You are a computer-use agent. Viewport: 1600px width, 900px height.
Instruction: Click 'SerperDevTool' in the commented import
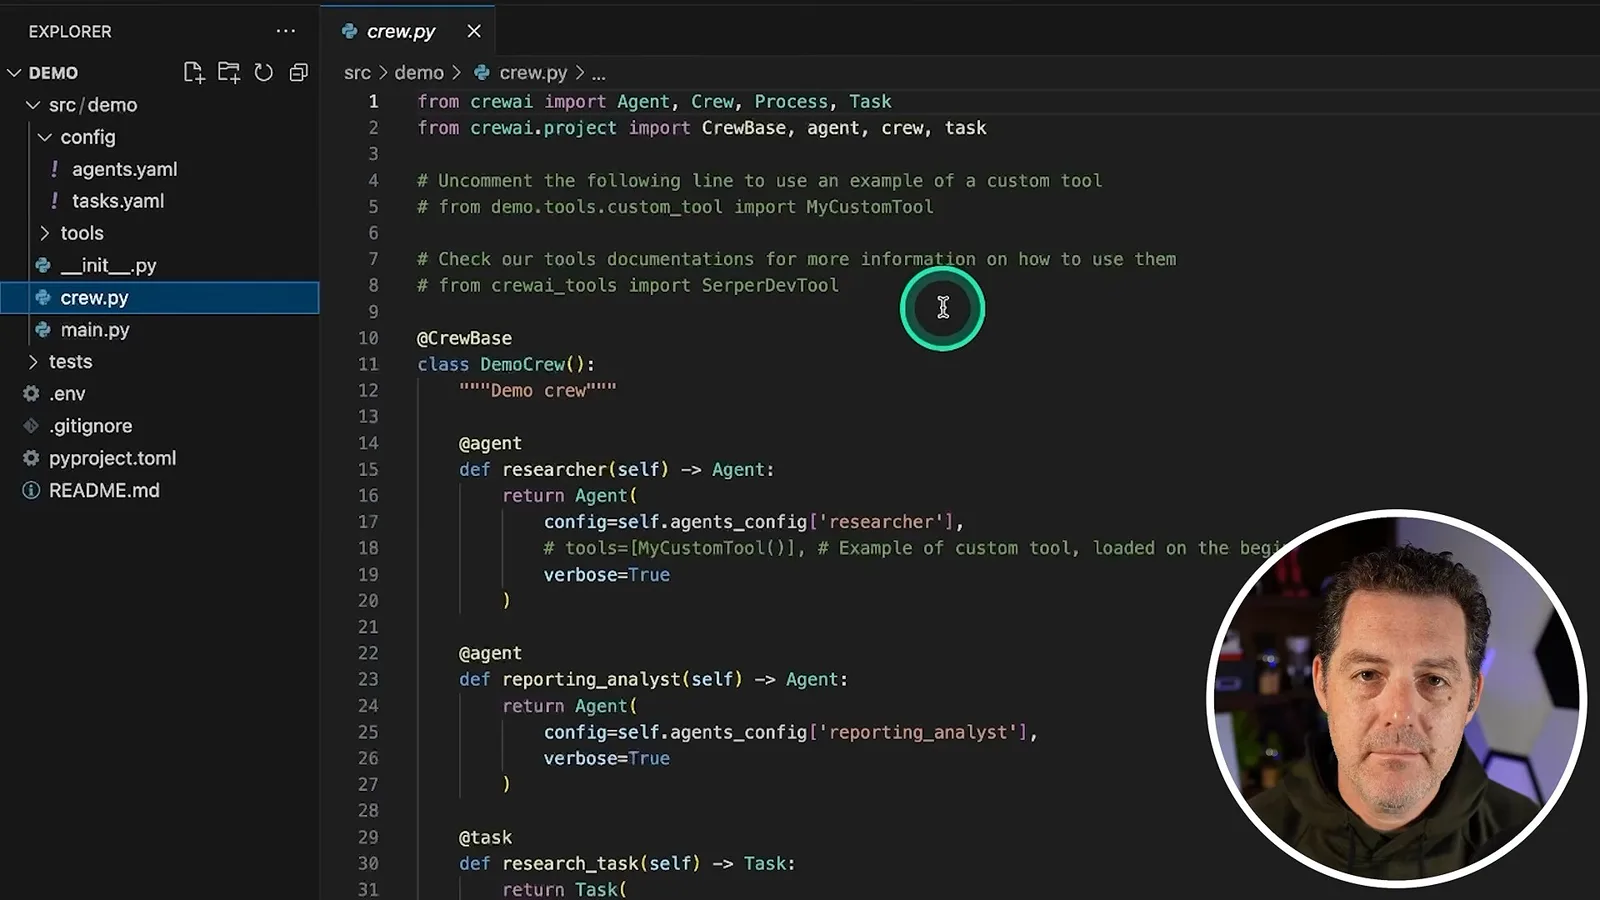pos(770,285)
